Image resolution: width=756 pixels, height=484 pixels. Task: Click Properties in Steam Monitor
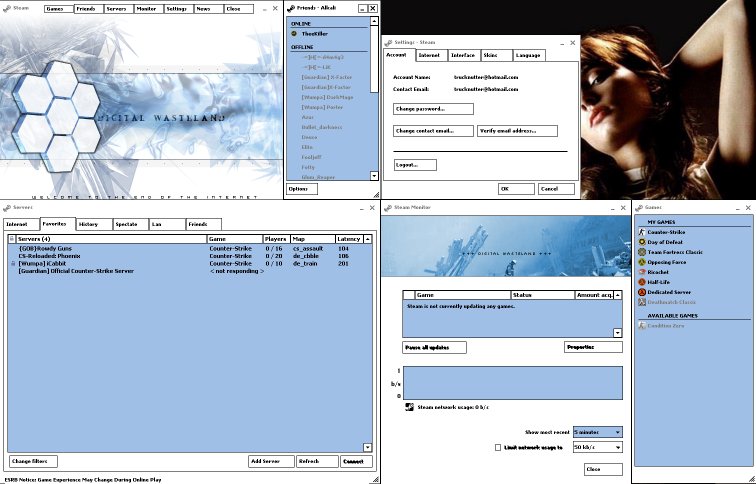593,347
